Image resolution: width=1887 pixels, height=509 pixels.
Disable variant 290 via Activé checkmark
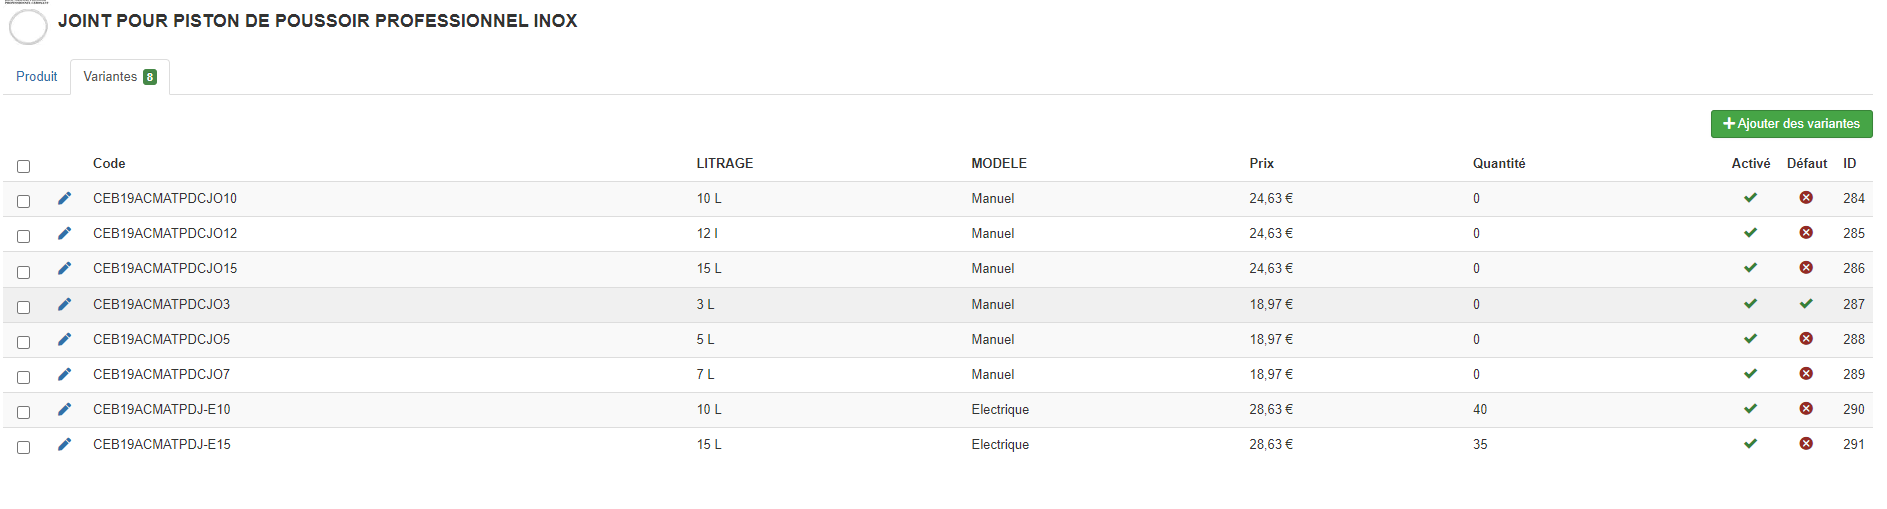(x=1750, y=409)
